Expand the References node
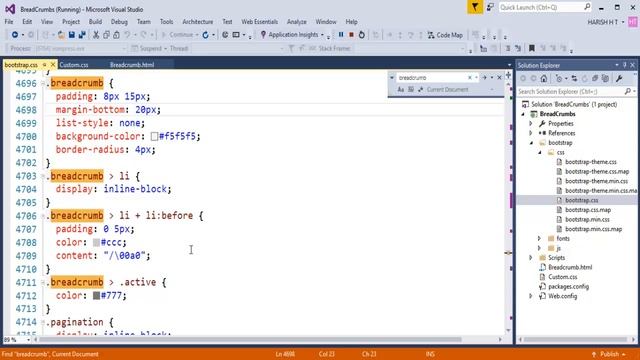 [531, 133]
